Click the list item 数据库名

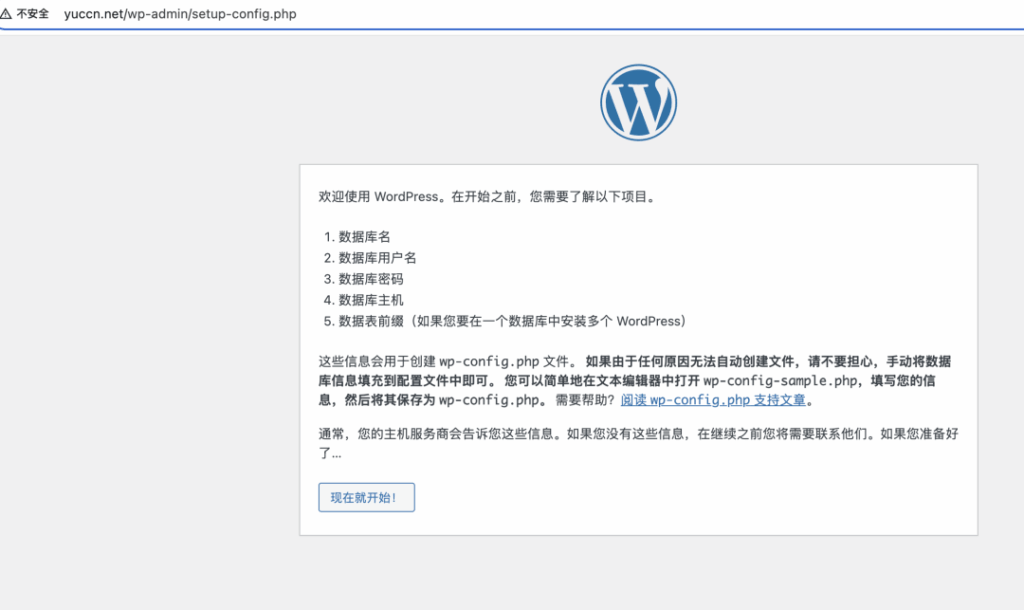click(x=364, y=237)
